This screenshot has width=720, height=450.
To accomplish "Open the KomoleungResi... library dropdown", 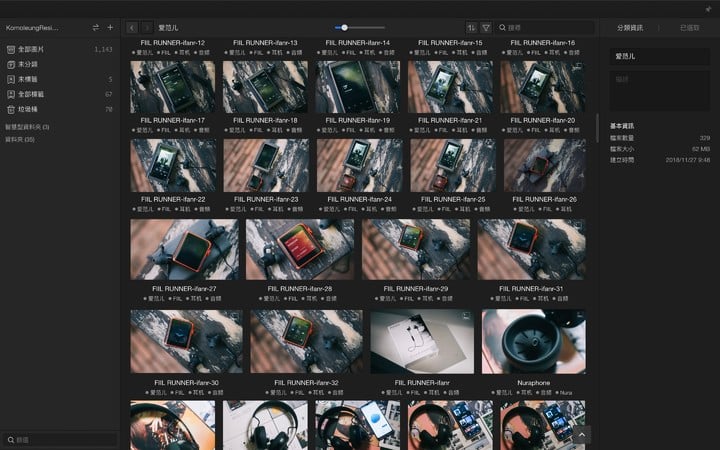I will pos(32,28).
